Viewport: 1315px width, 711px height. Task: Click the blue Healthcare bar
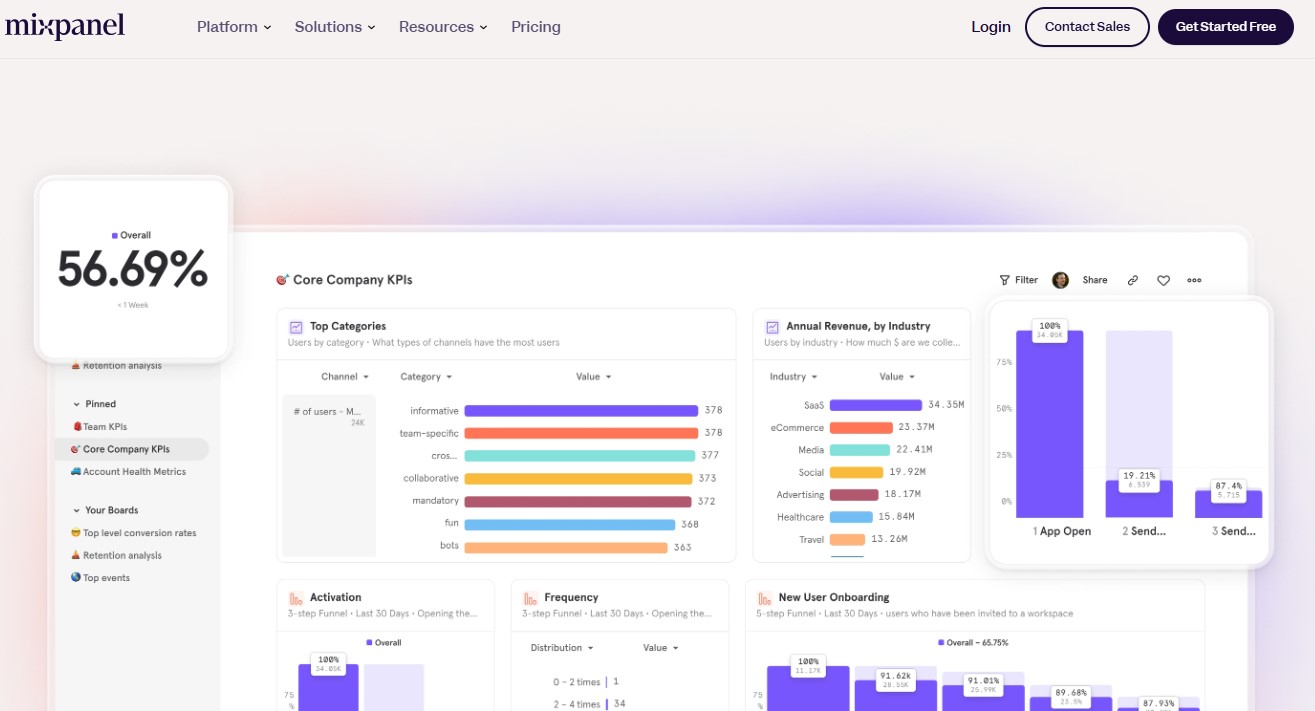pos(851,517)
